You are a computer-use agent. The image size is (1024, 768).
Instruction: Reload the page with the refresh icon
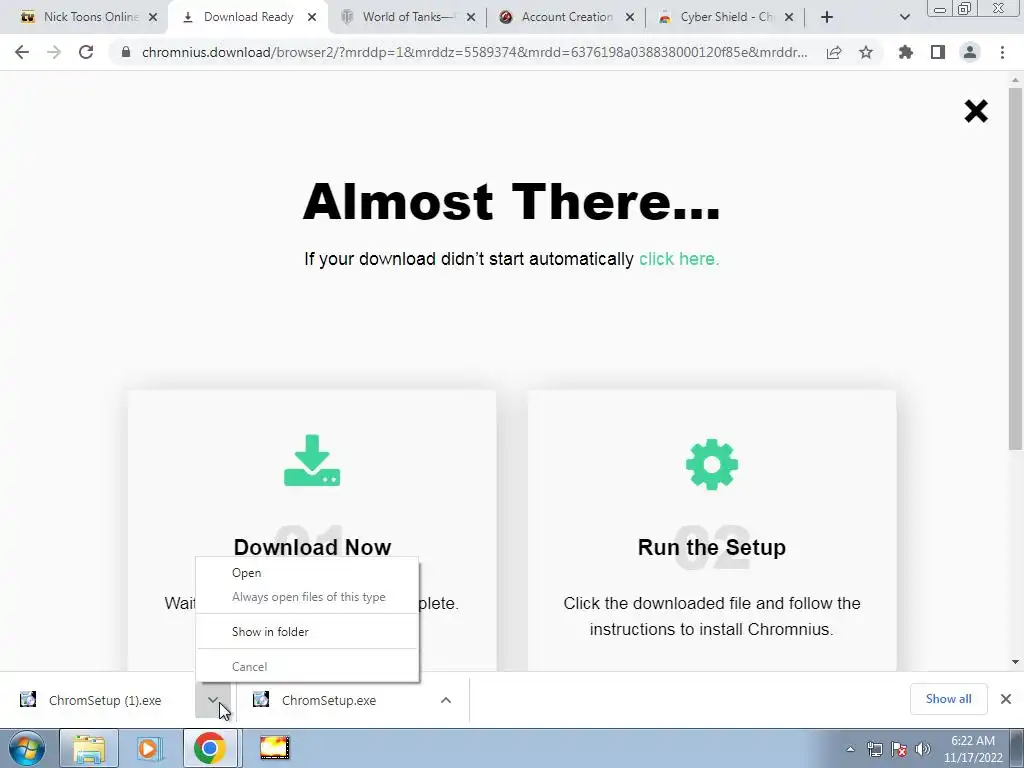pos(86,52)
